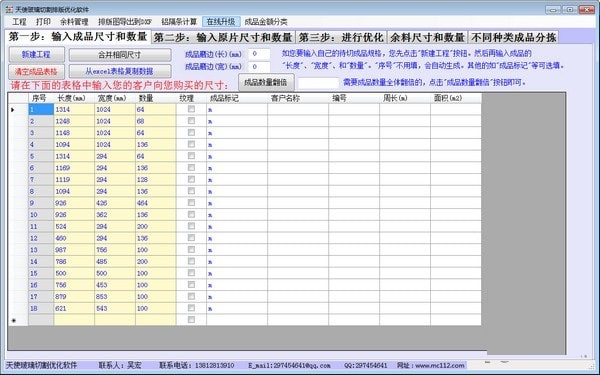Click the 周长(m) column header
600x375 pixels.
(x=405, y=98)
